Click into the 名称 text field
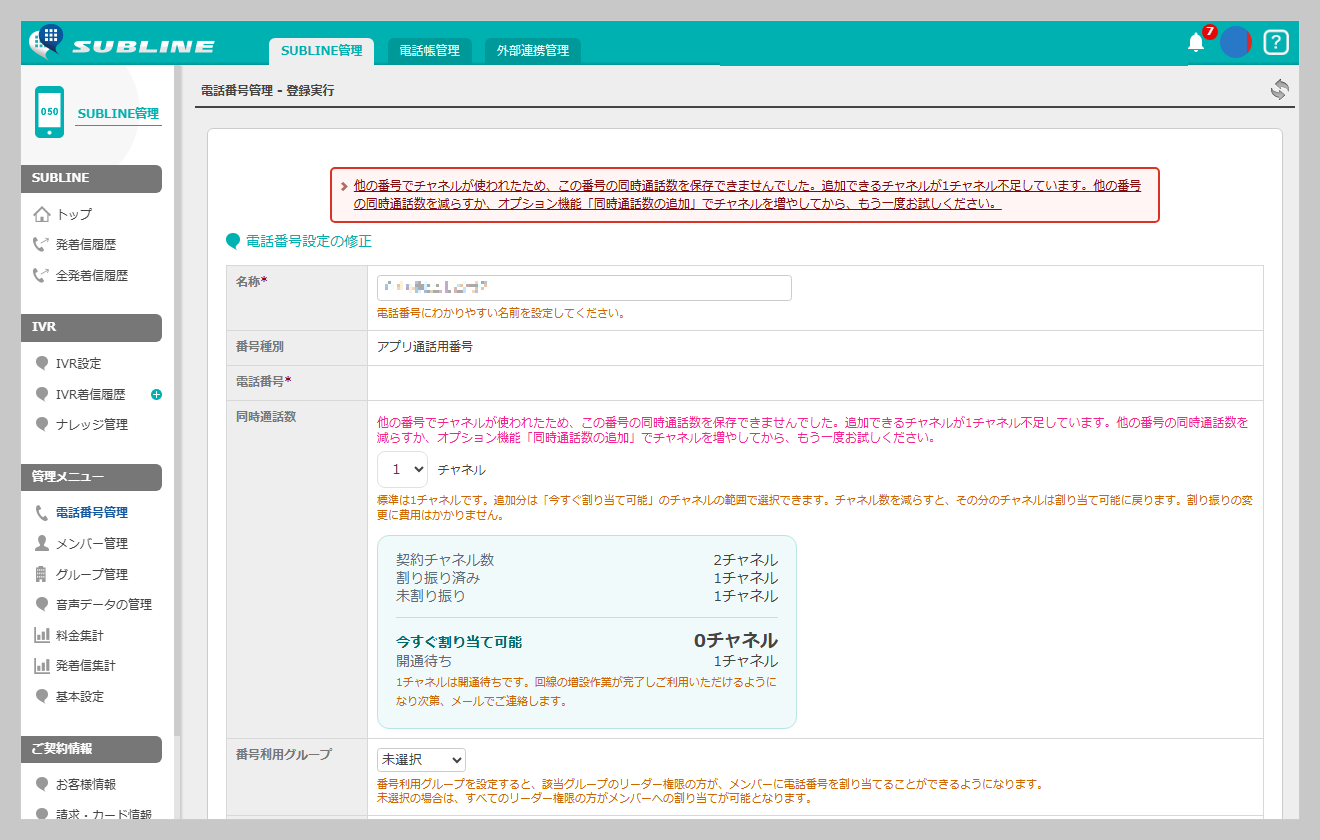This screenshot has width=1320, height=840. point(584,288)
